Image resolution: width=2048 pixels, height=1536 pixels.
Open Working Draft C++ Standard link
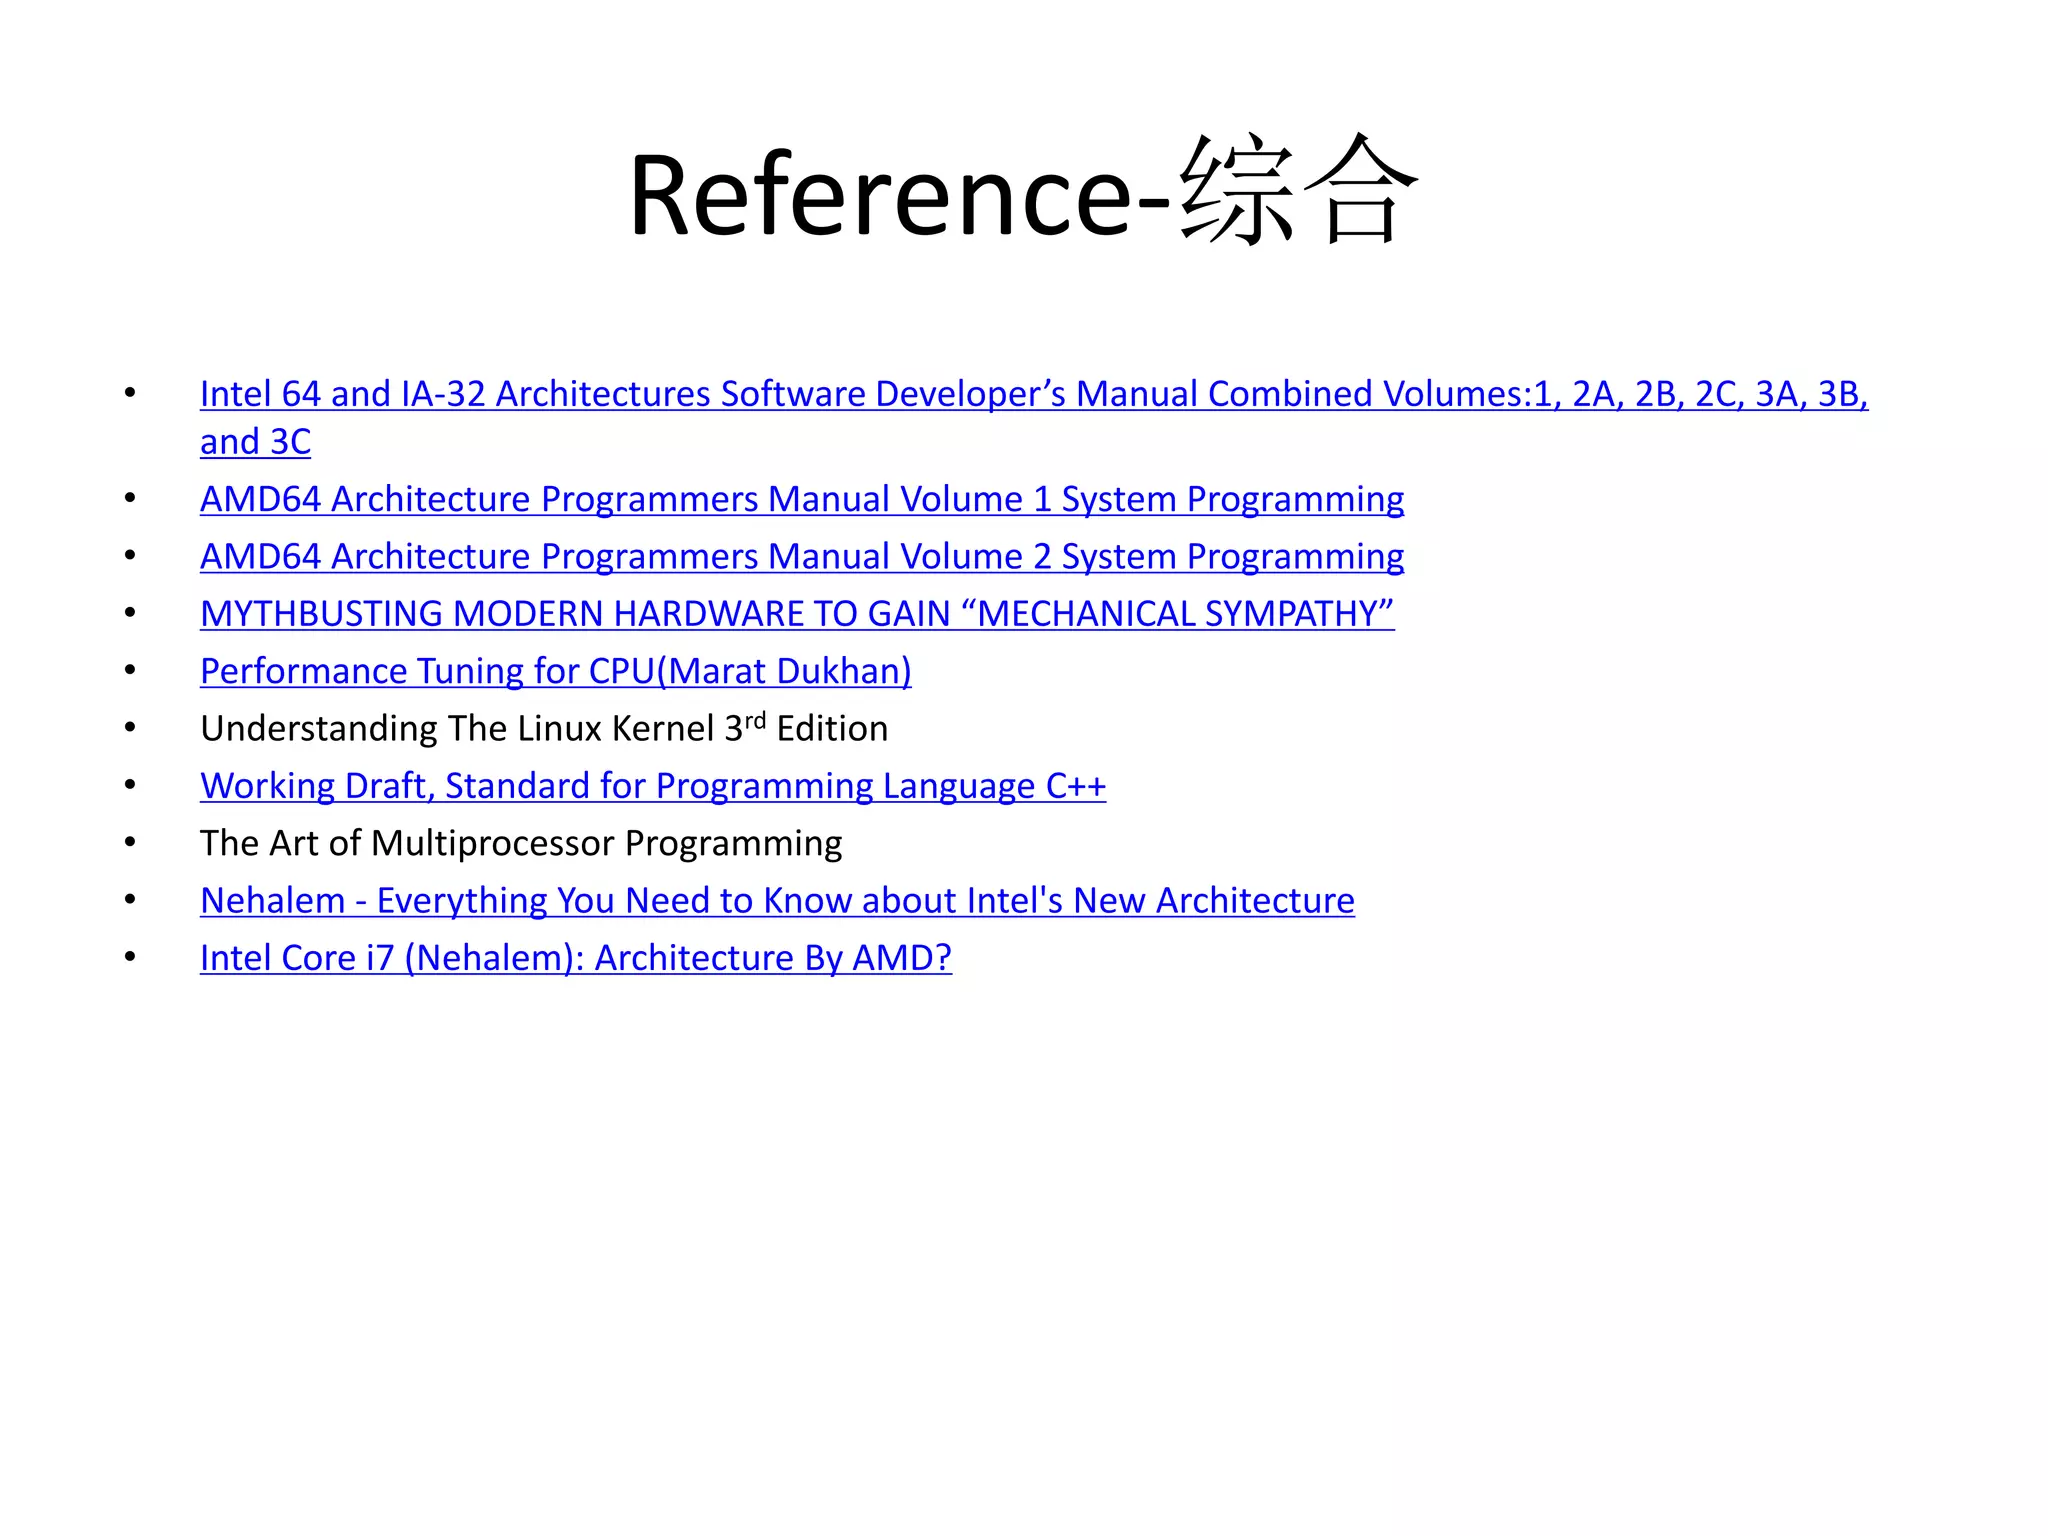coord(653,786)
